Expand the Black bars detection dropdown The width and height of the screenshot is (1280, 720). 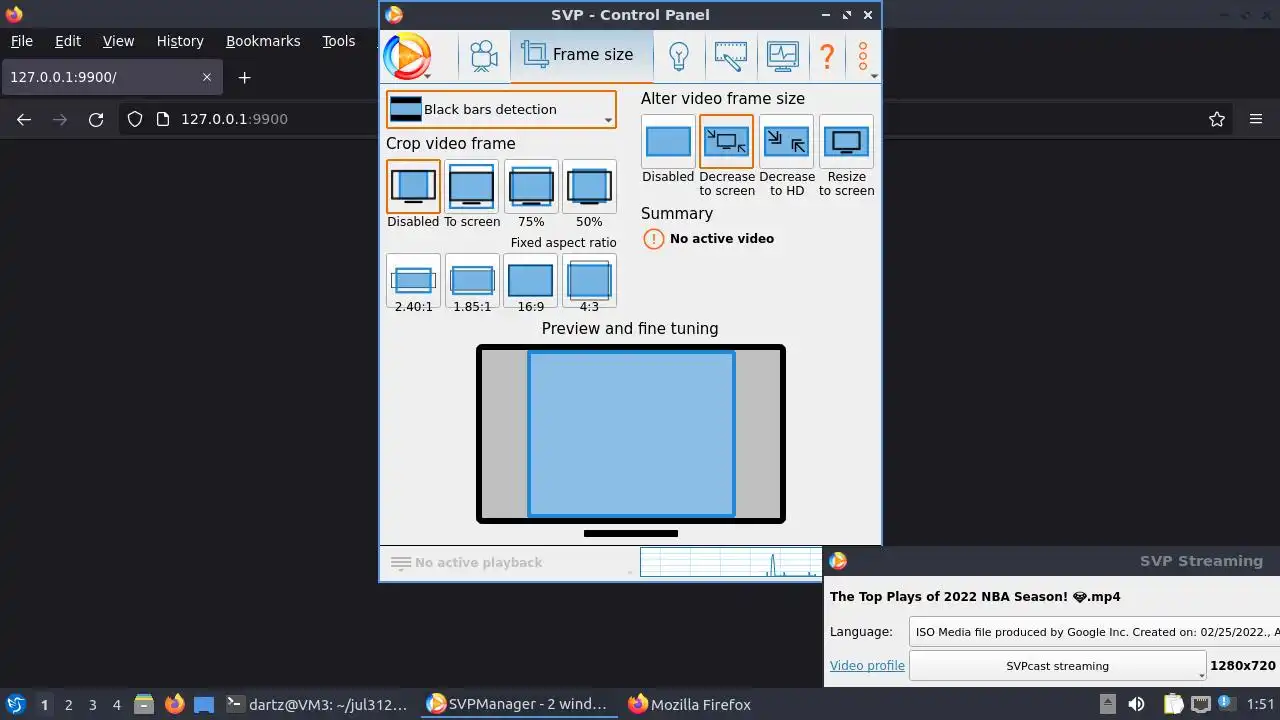pos(501,109)
